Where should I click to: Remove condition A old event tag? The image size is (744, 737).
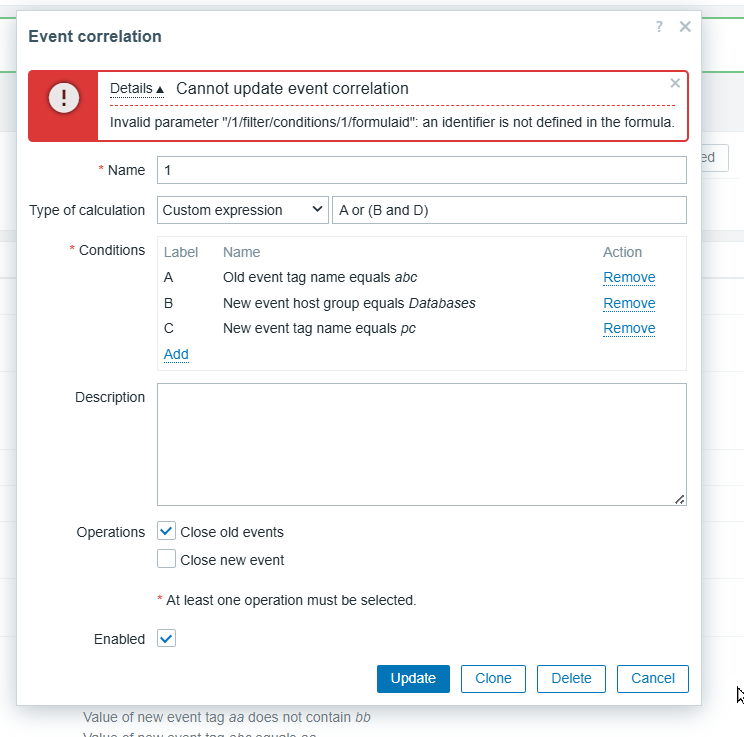628,277
